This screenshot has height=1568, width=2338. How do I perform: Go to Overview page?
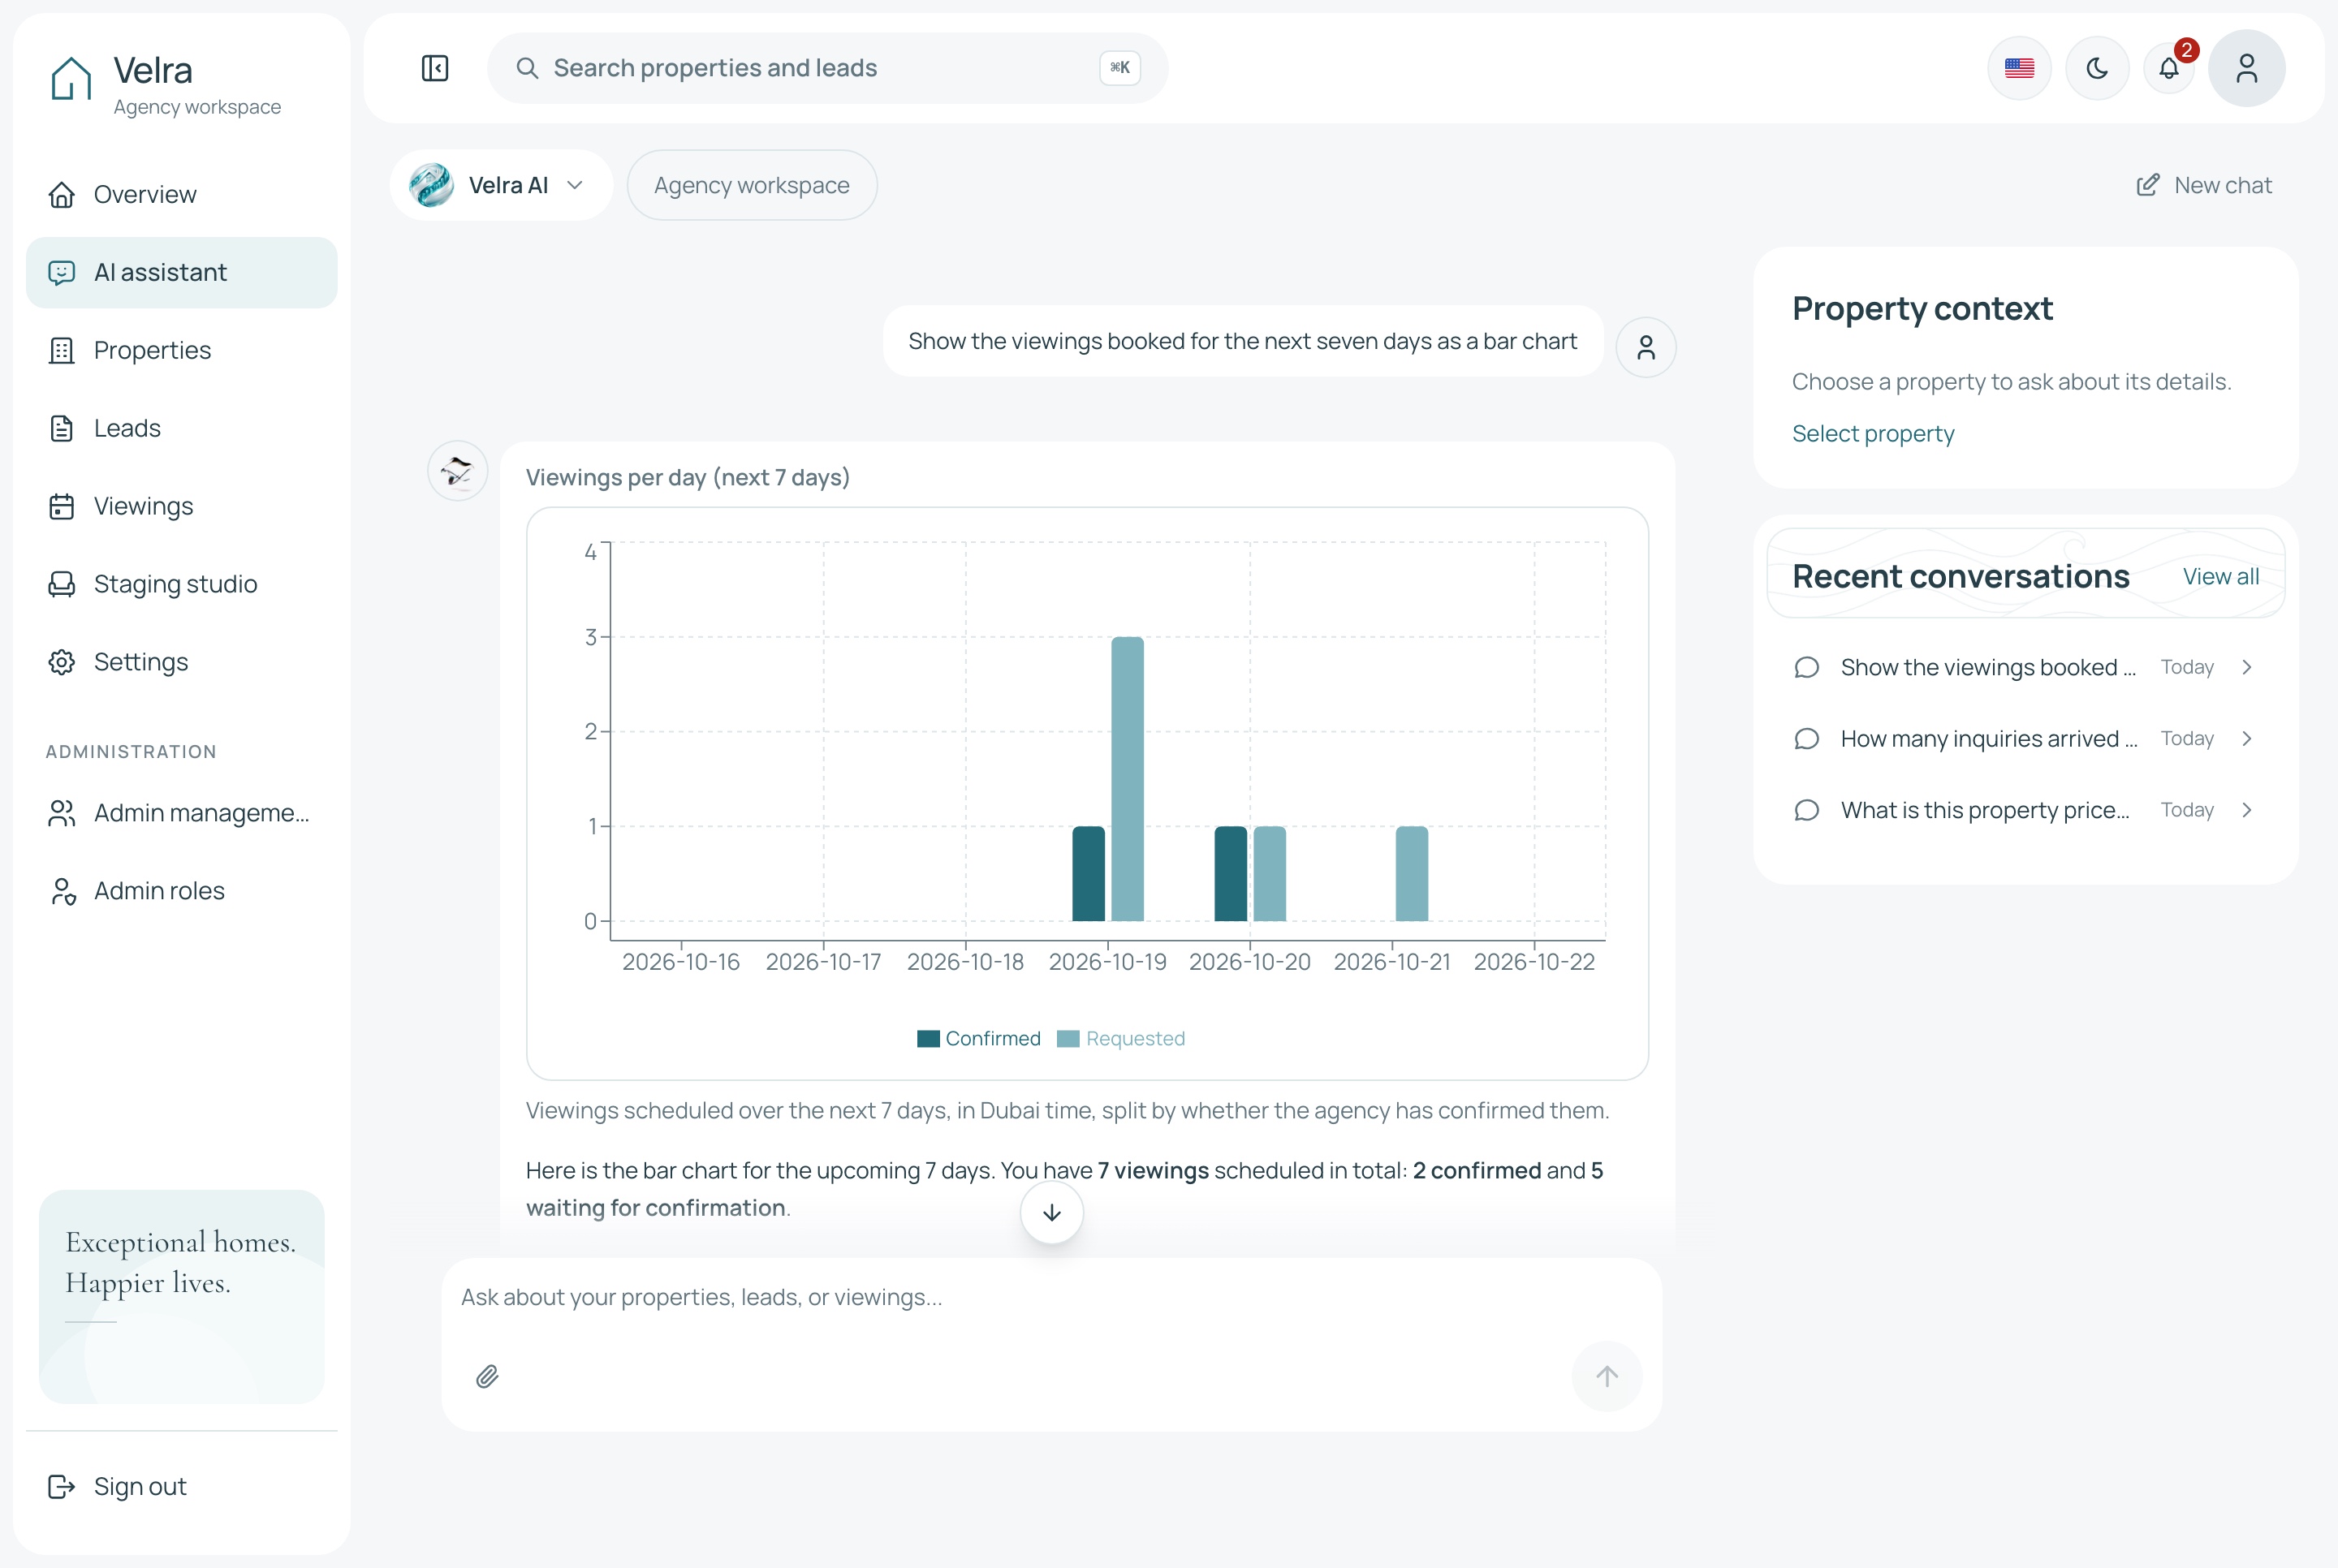(181, 194)
